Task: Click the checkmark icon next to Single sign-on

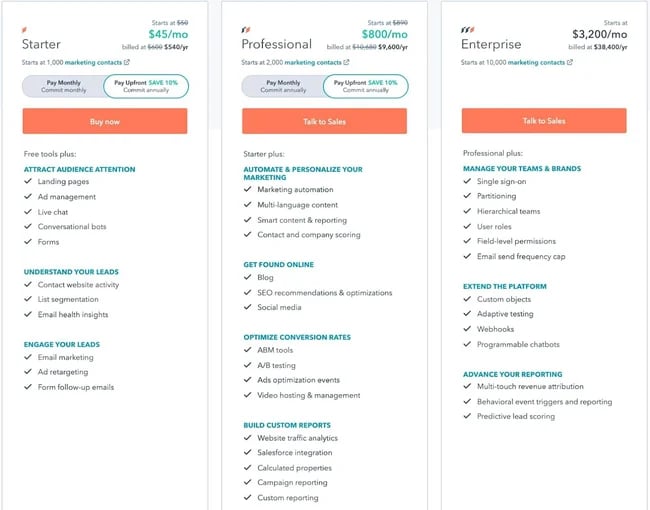Action: pos(467,182)
